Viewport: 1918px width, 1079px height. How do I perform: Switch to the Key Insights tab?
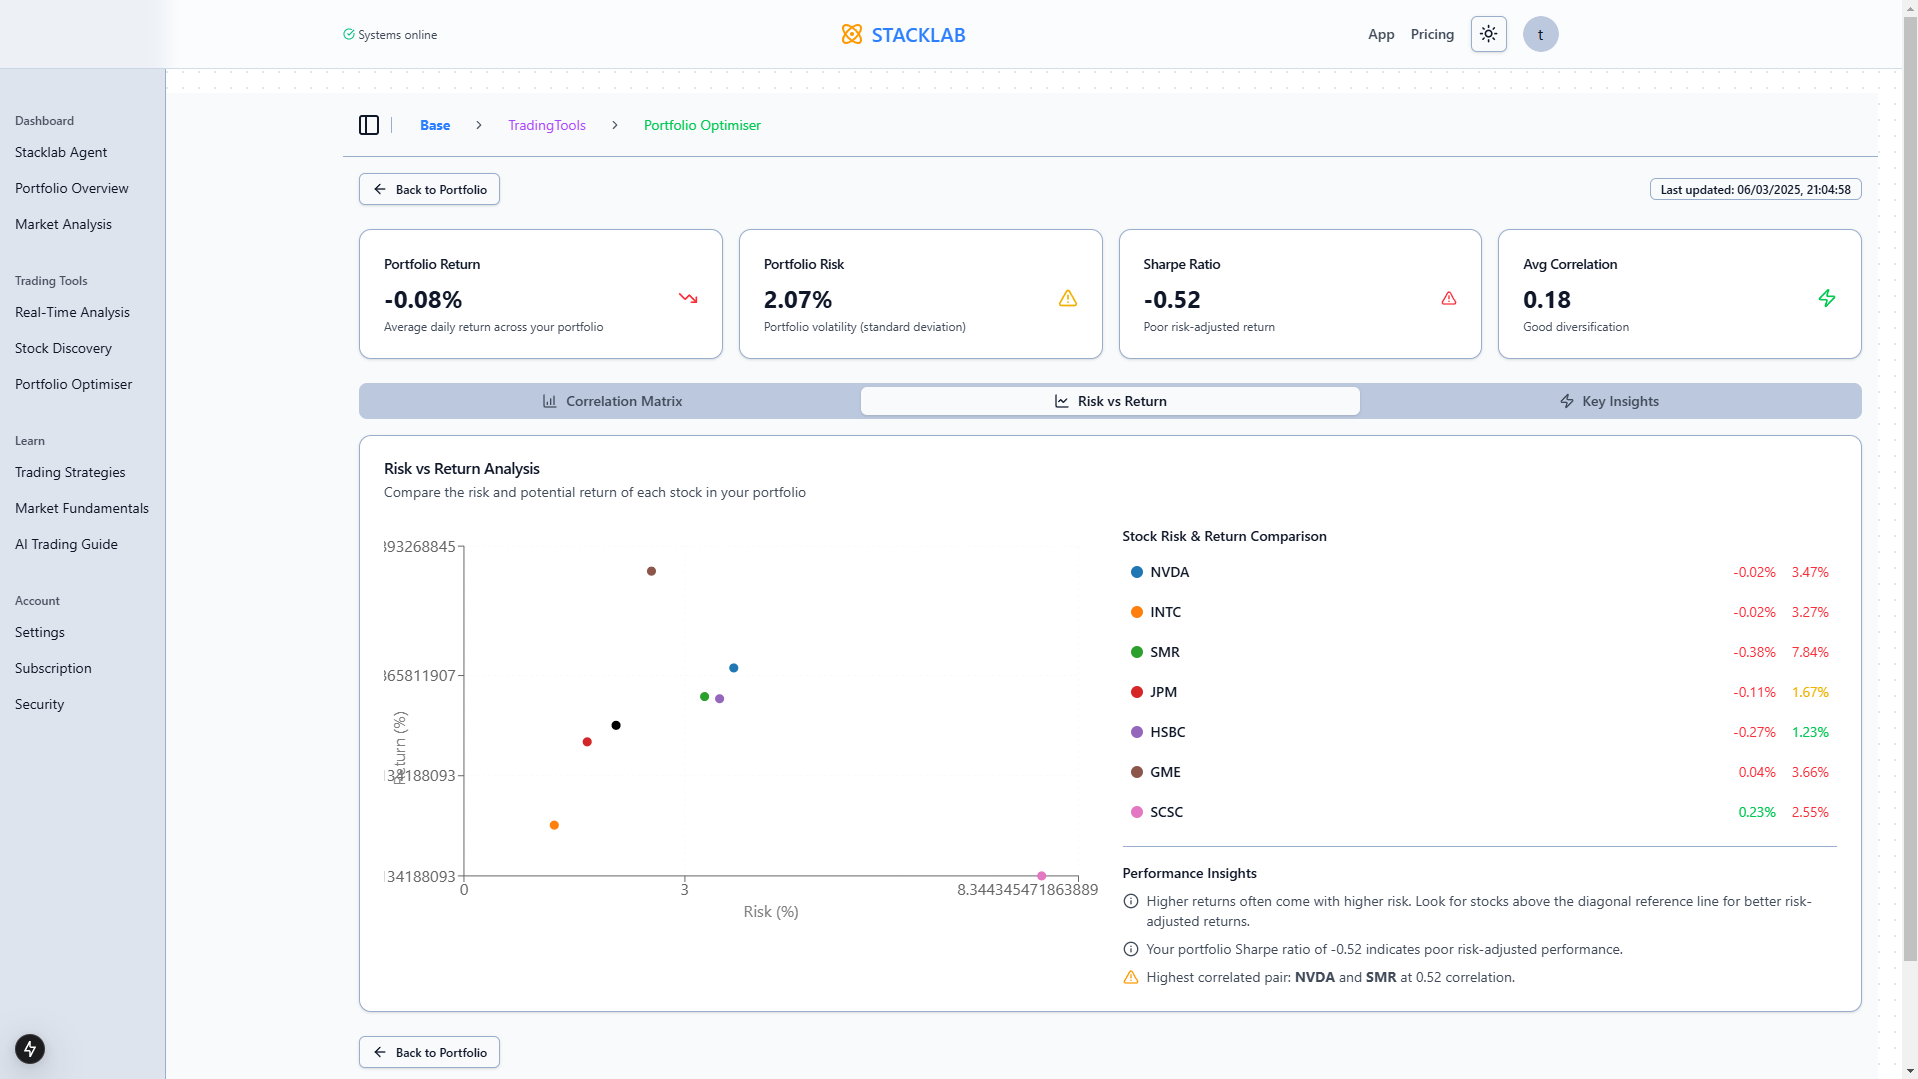point(1609,401)
